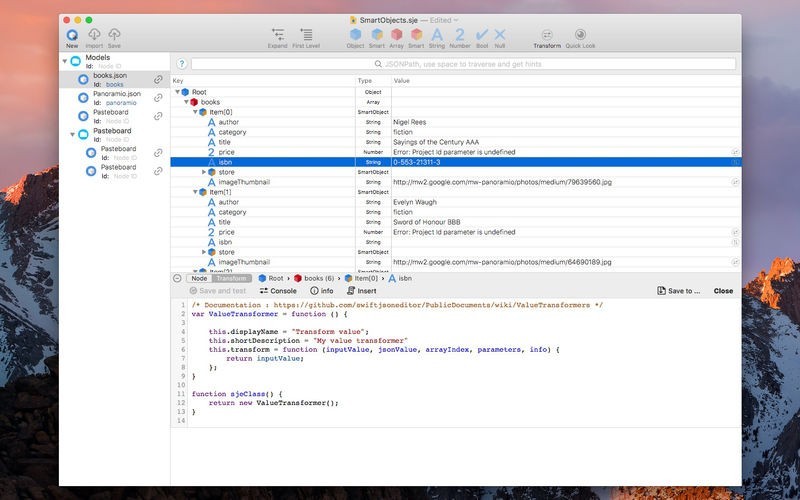Collapse the Pasteboard group in sidebar
Viewport: 800px width, 500px height.
[72, 135]
